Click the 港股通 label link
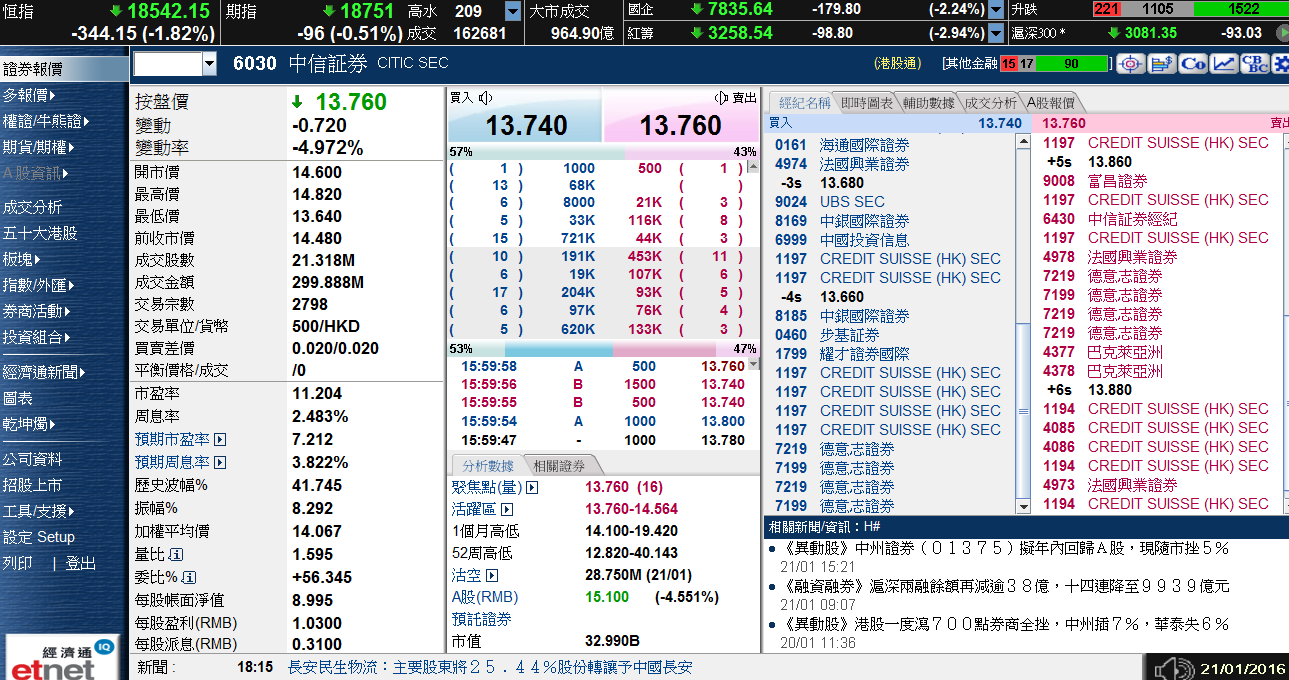The height and width of the screenshot is (680, 1289). pos(897,63)
